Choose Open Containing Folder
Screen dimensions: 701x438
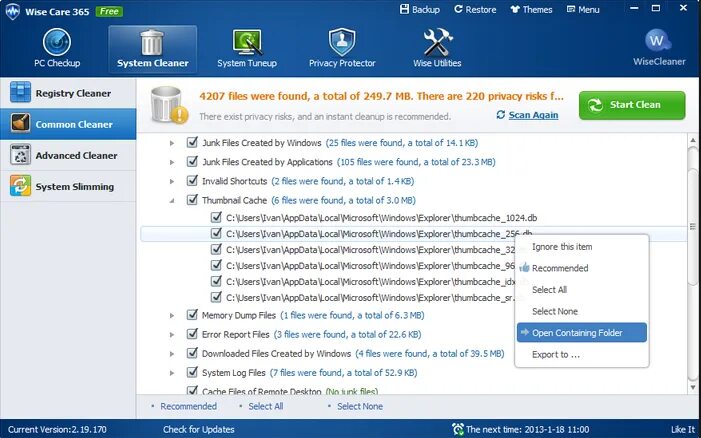(x=581, y=333)
